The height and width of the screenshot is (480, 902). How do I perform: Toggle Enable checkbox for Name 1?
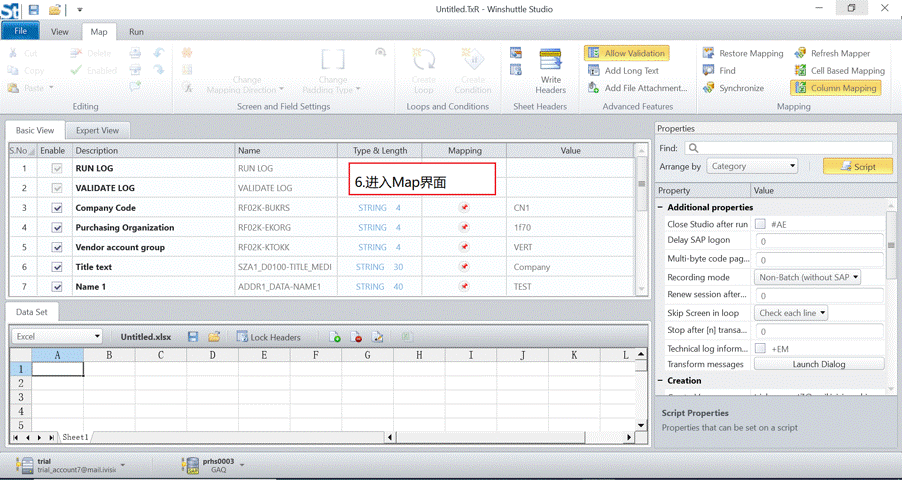[x=56, y=286]
